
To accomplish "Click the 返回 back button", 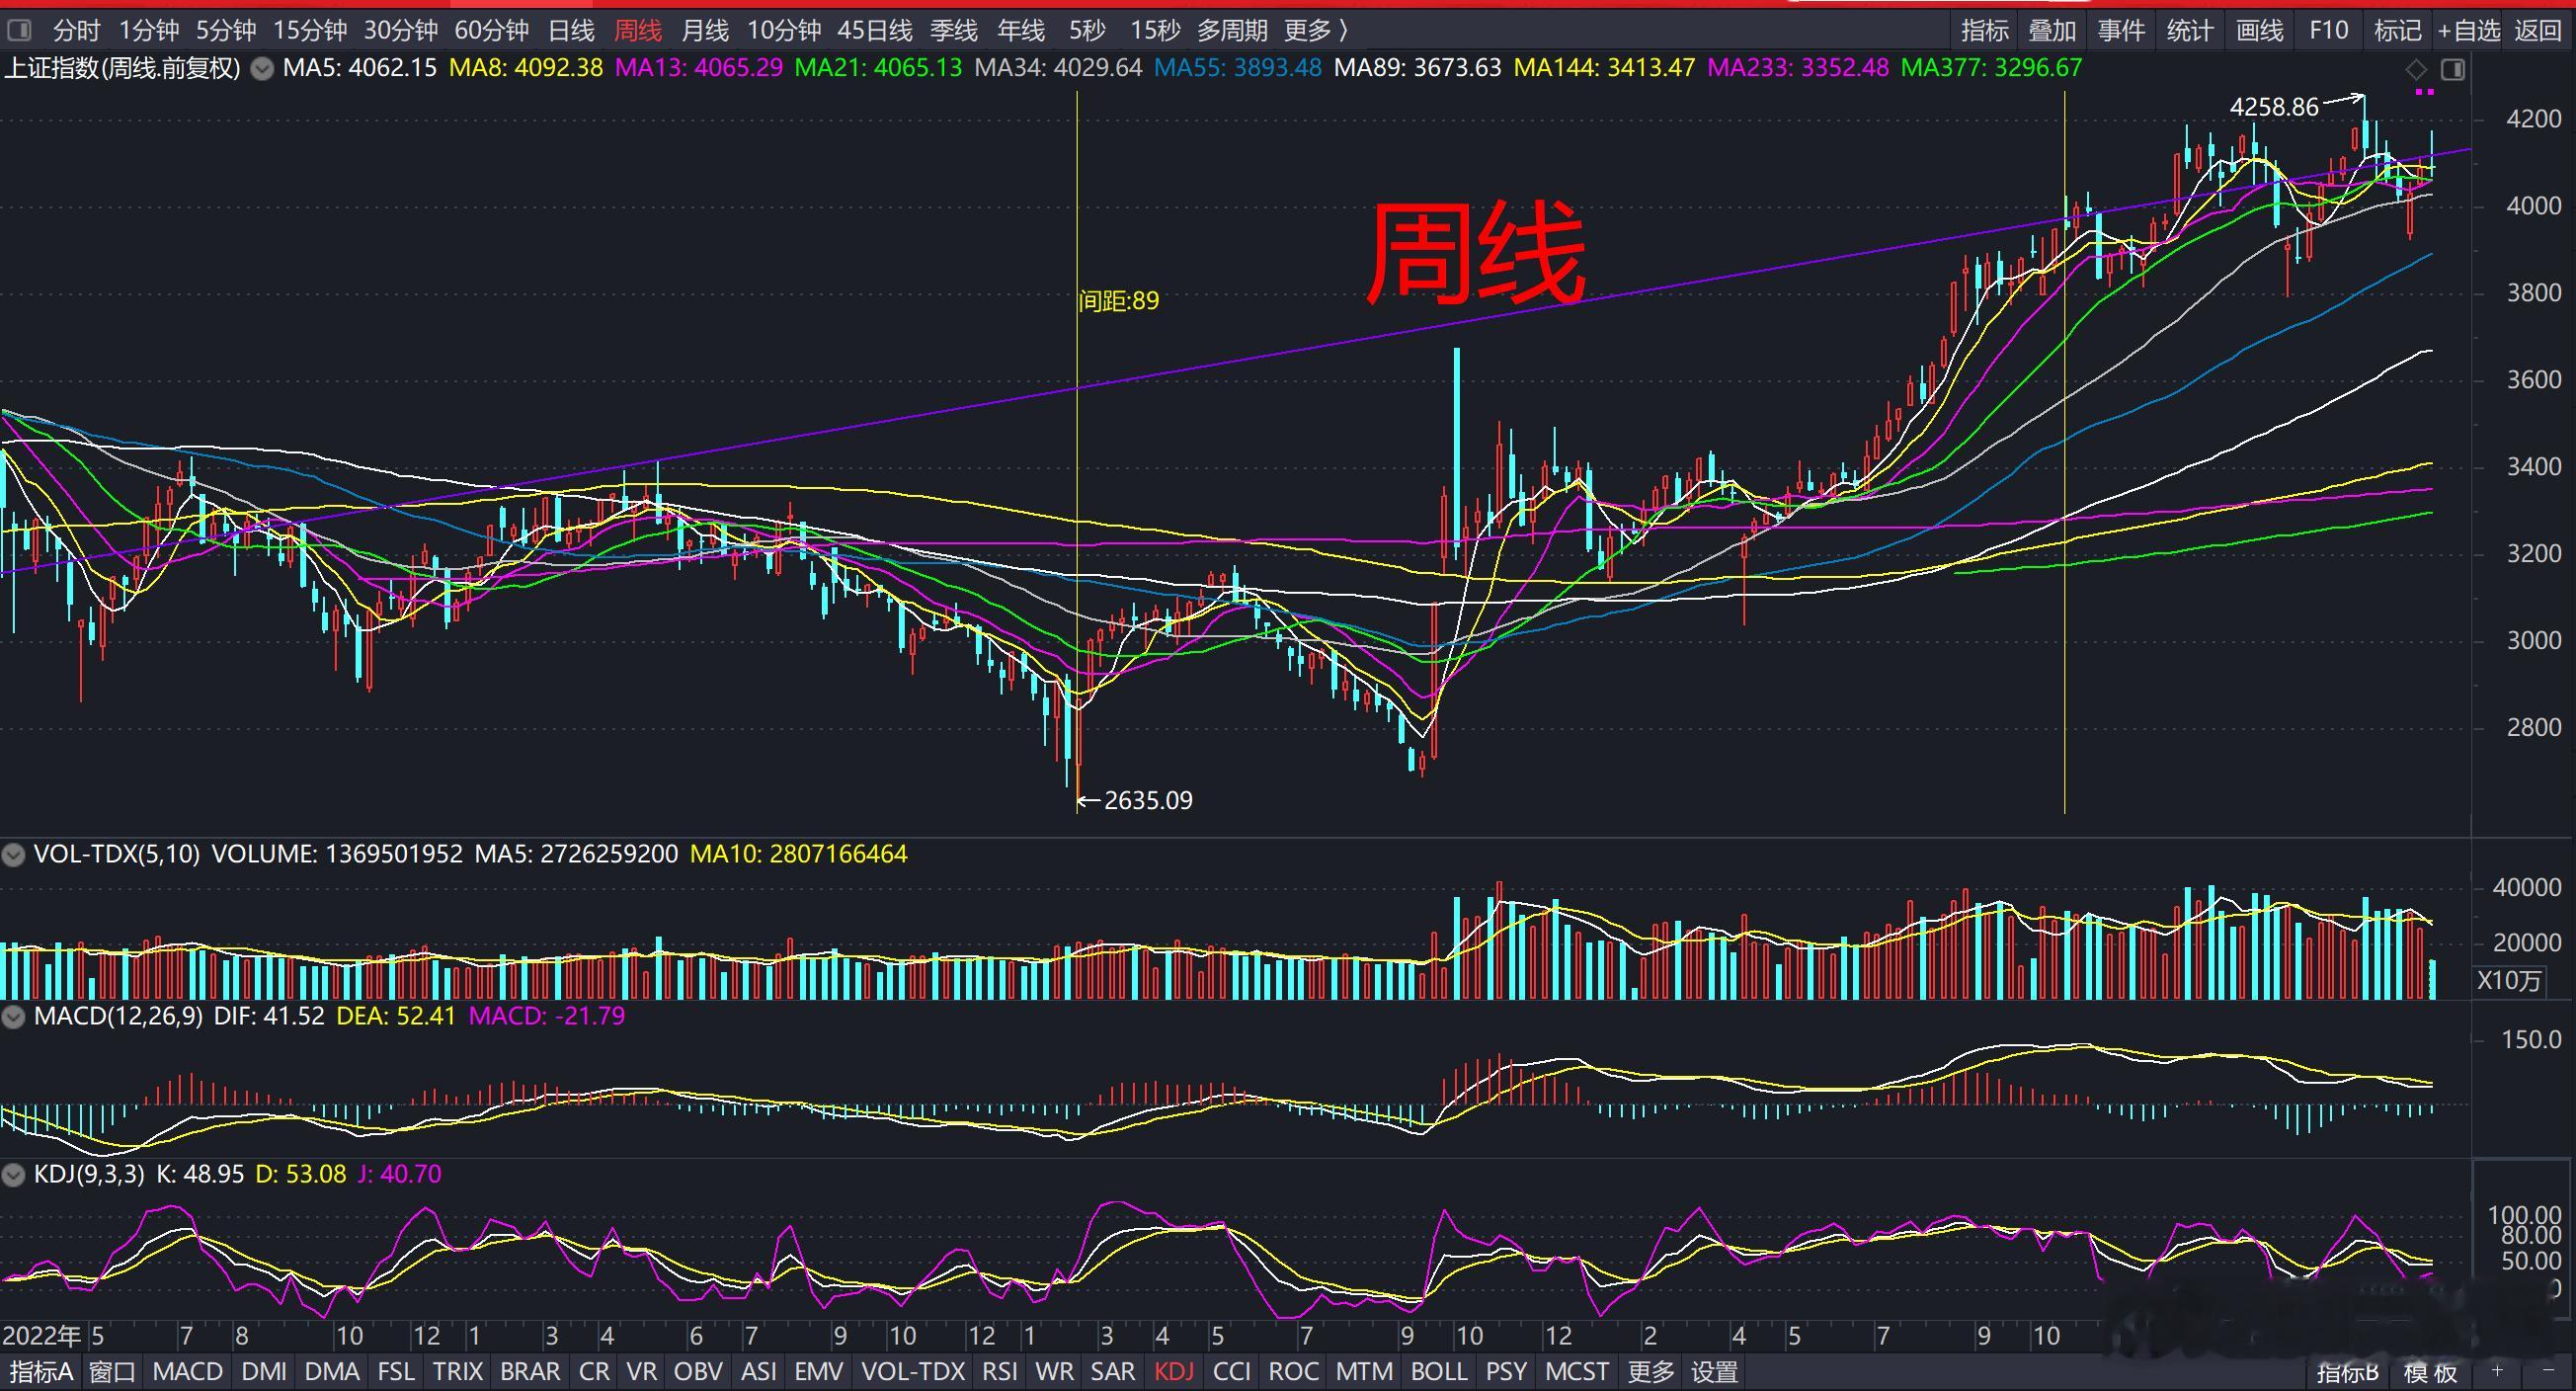I will (x=2538, y=31).
